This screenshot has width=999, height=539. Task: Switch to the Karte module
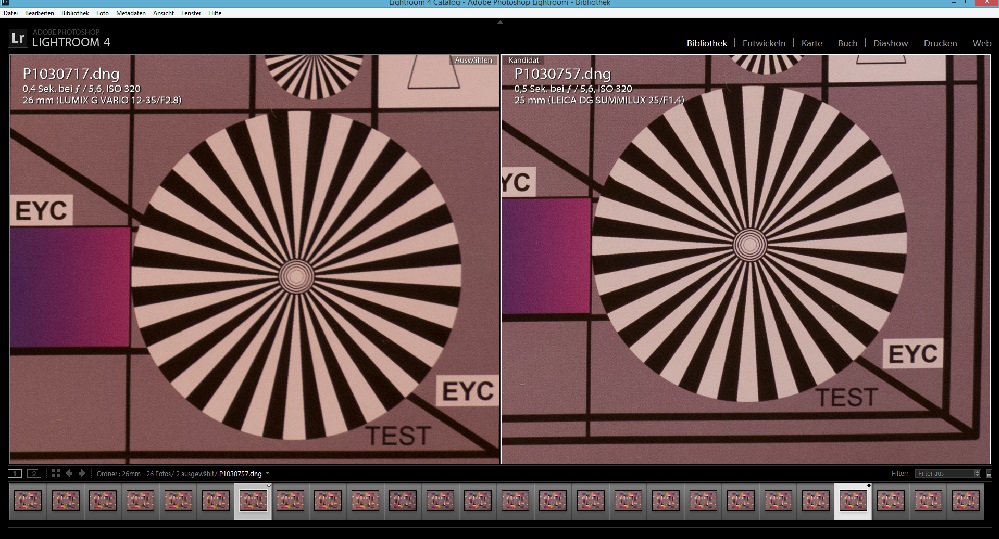811,43
